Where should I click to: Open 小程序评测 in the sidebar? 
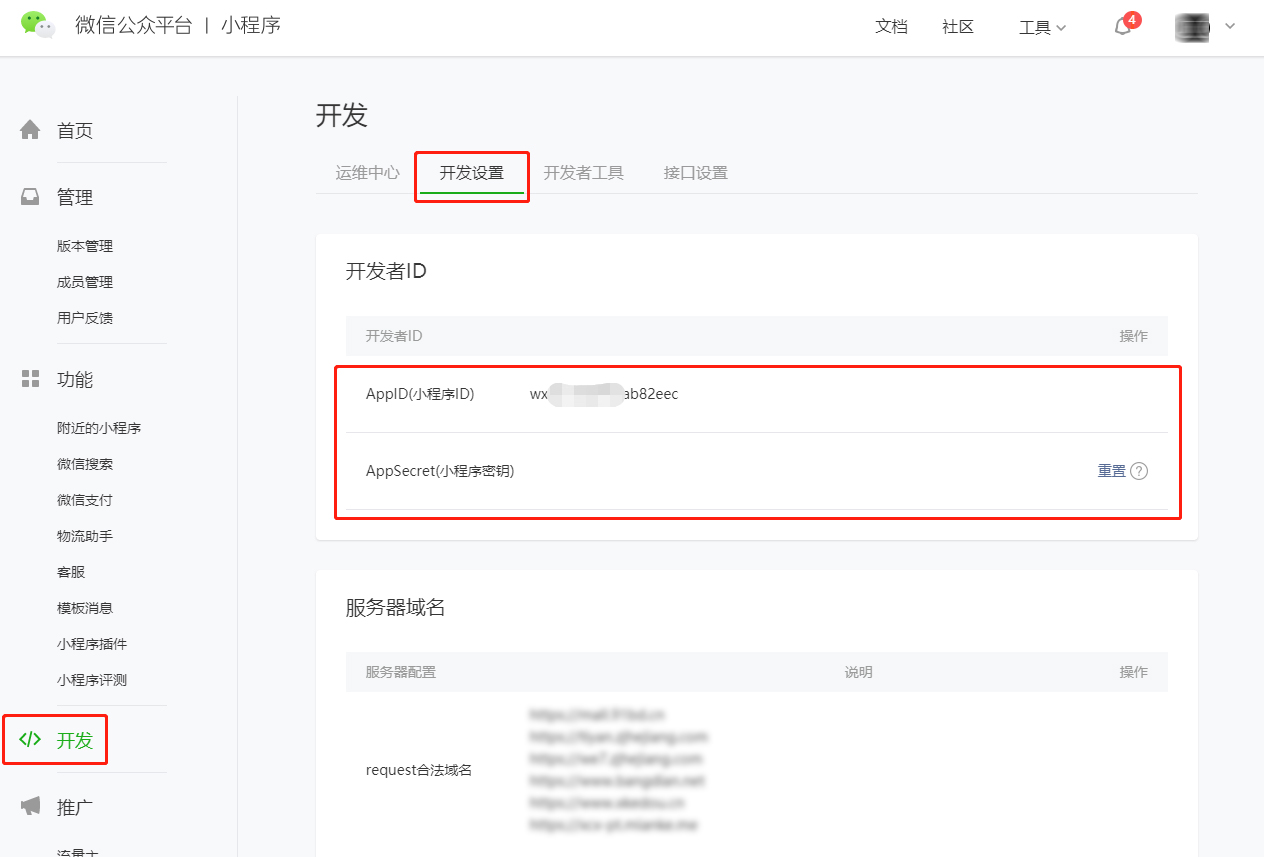[x=92, y=680]
